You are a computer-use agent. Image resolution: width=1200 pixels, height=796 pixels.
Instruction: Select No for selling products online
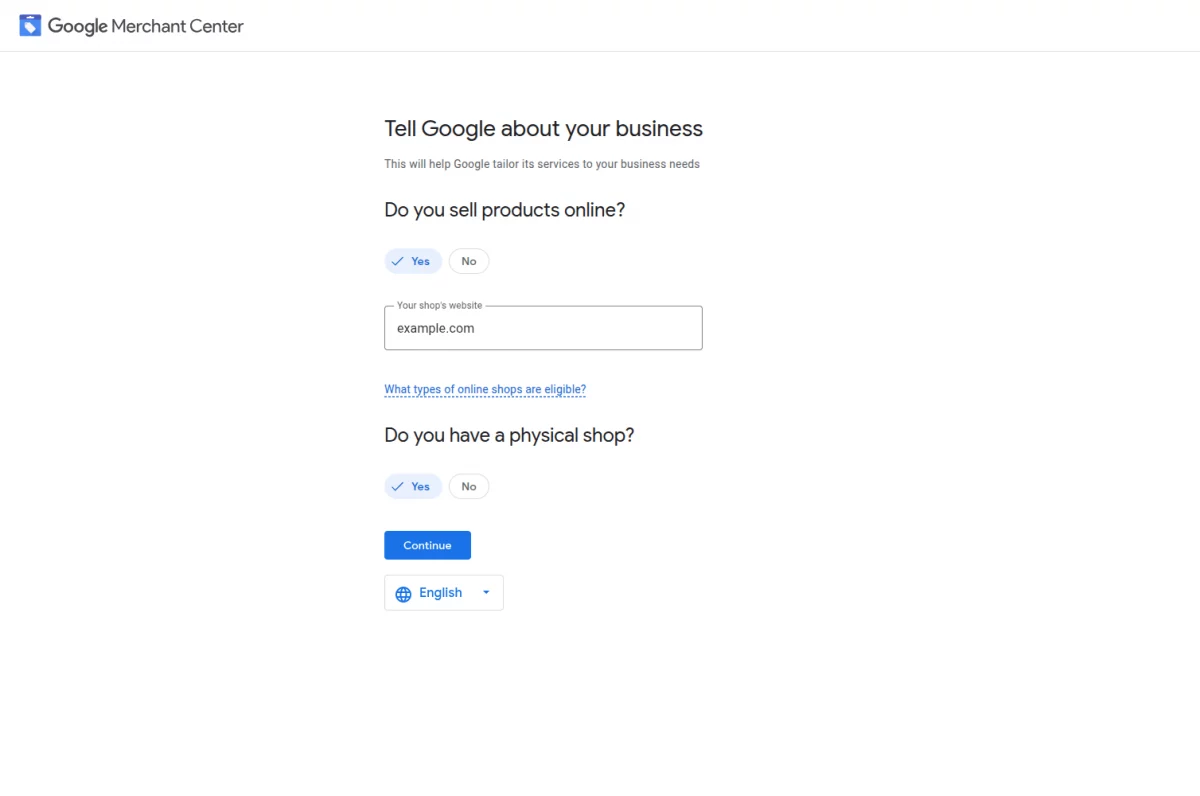(468, 260)
